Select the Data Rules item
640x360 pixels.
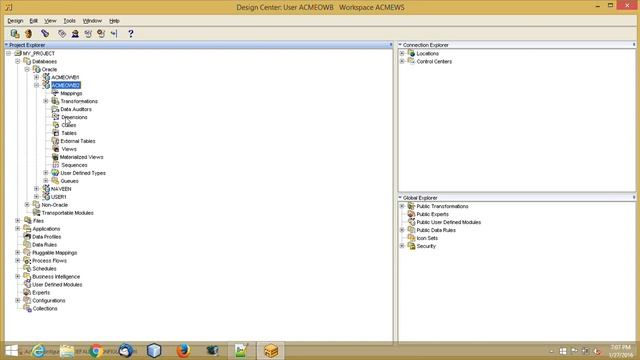[44, 245]
